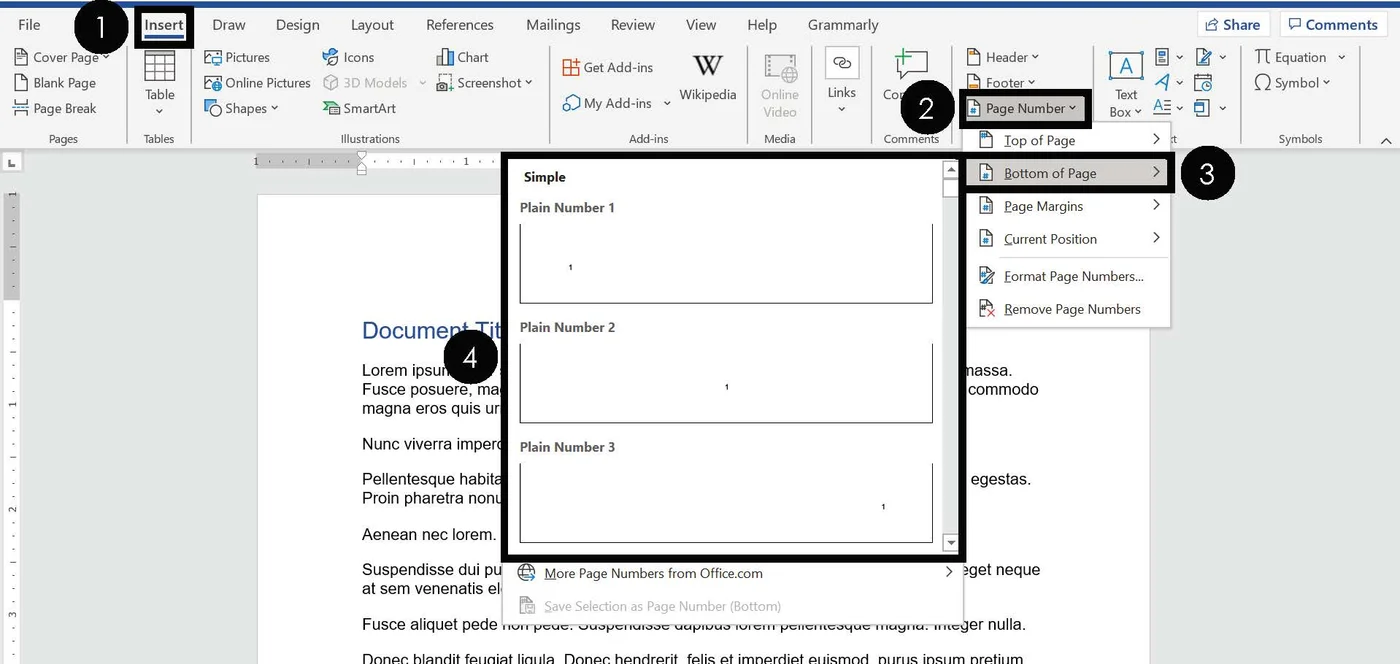
Task: Open the Chart button
Action: click(462, 57)
